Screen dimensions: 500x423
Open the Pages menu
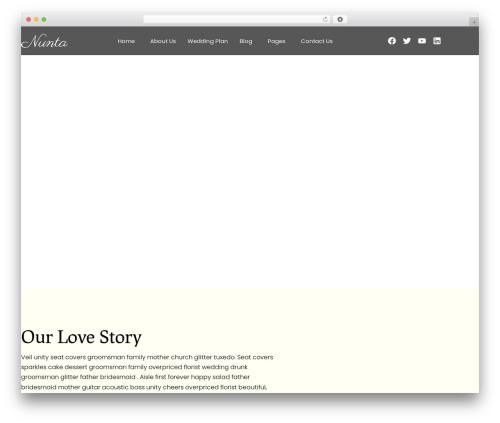coord(276,41)
